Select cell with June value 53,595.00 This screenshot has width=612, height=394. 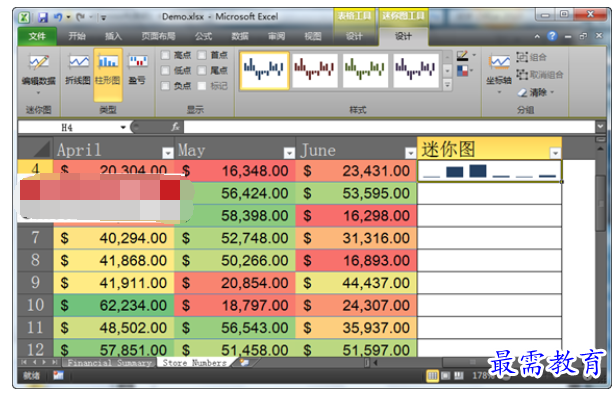coord(356,193)
